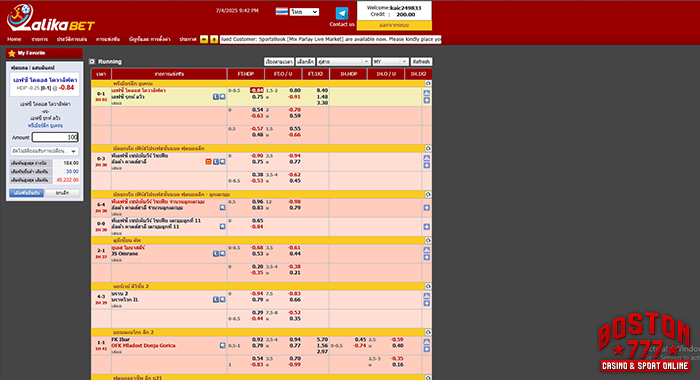The height and width of the screenshot is (380, 700).
Task: Click the Amount input field
Action: pos(55,137)
